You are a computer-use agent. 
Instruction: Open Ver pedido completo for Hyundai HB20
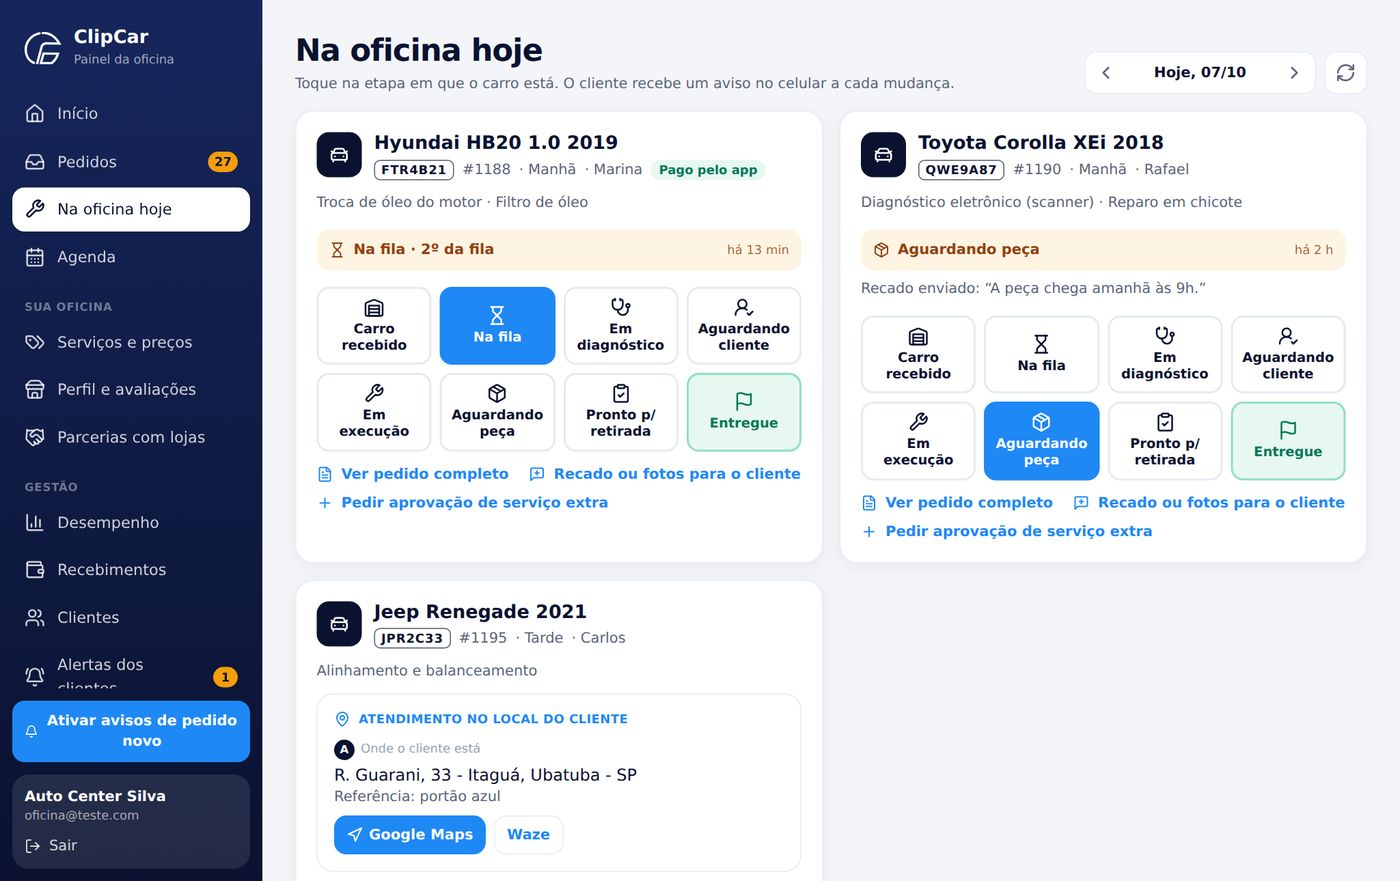(x=413, y=474)
